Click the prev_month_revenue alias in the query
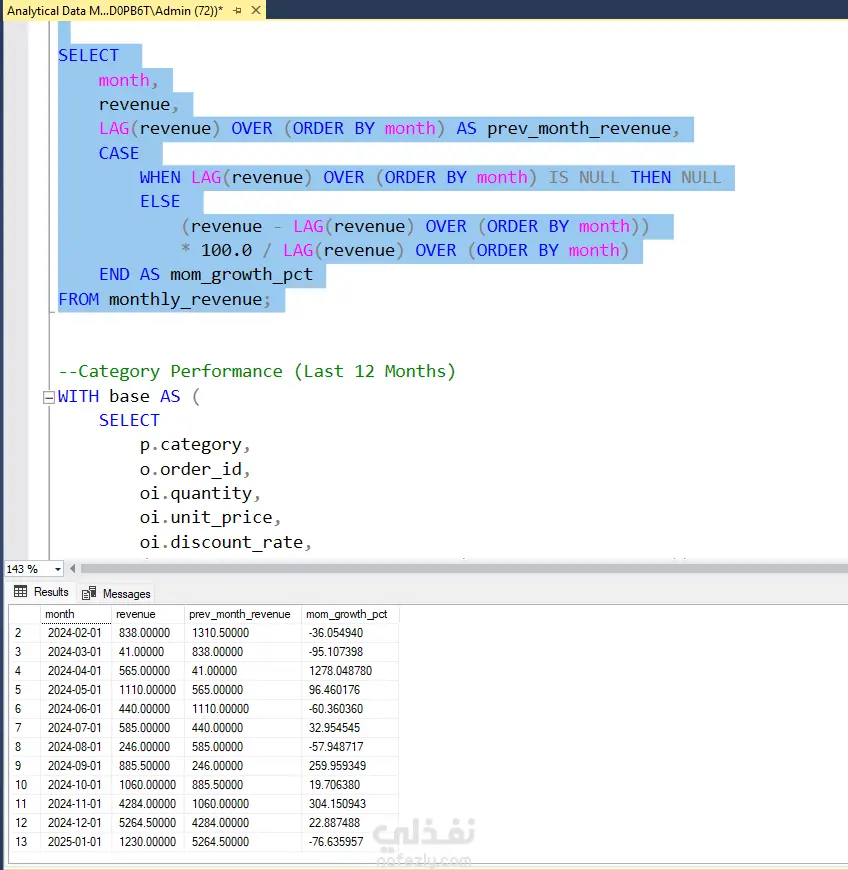This screenshot has height=870, width=848. (x=579, y=129)
